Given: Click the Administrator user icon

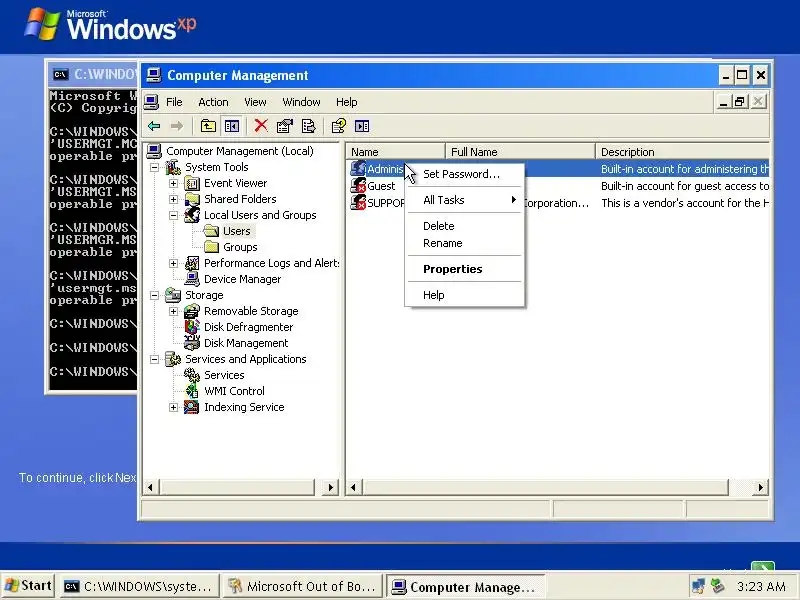Looking at the screenshot, I should tap(358, 169).
